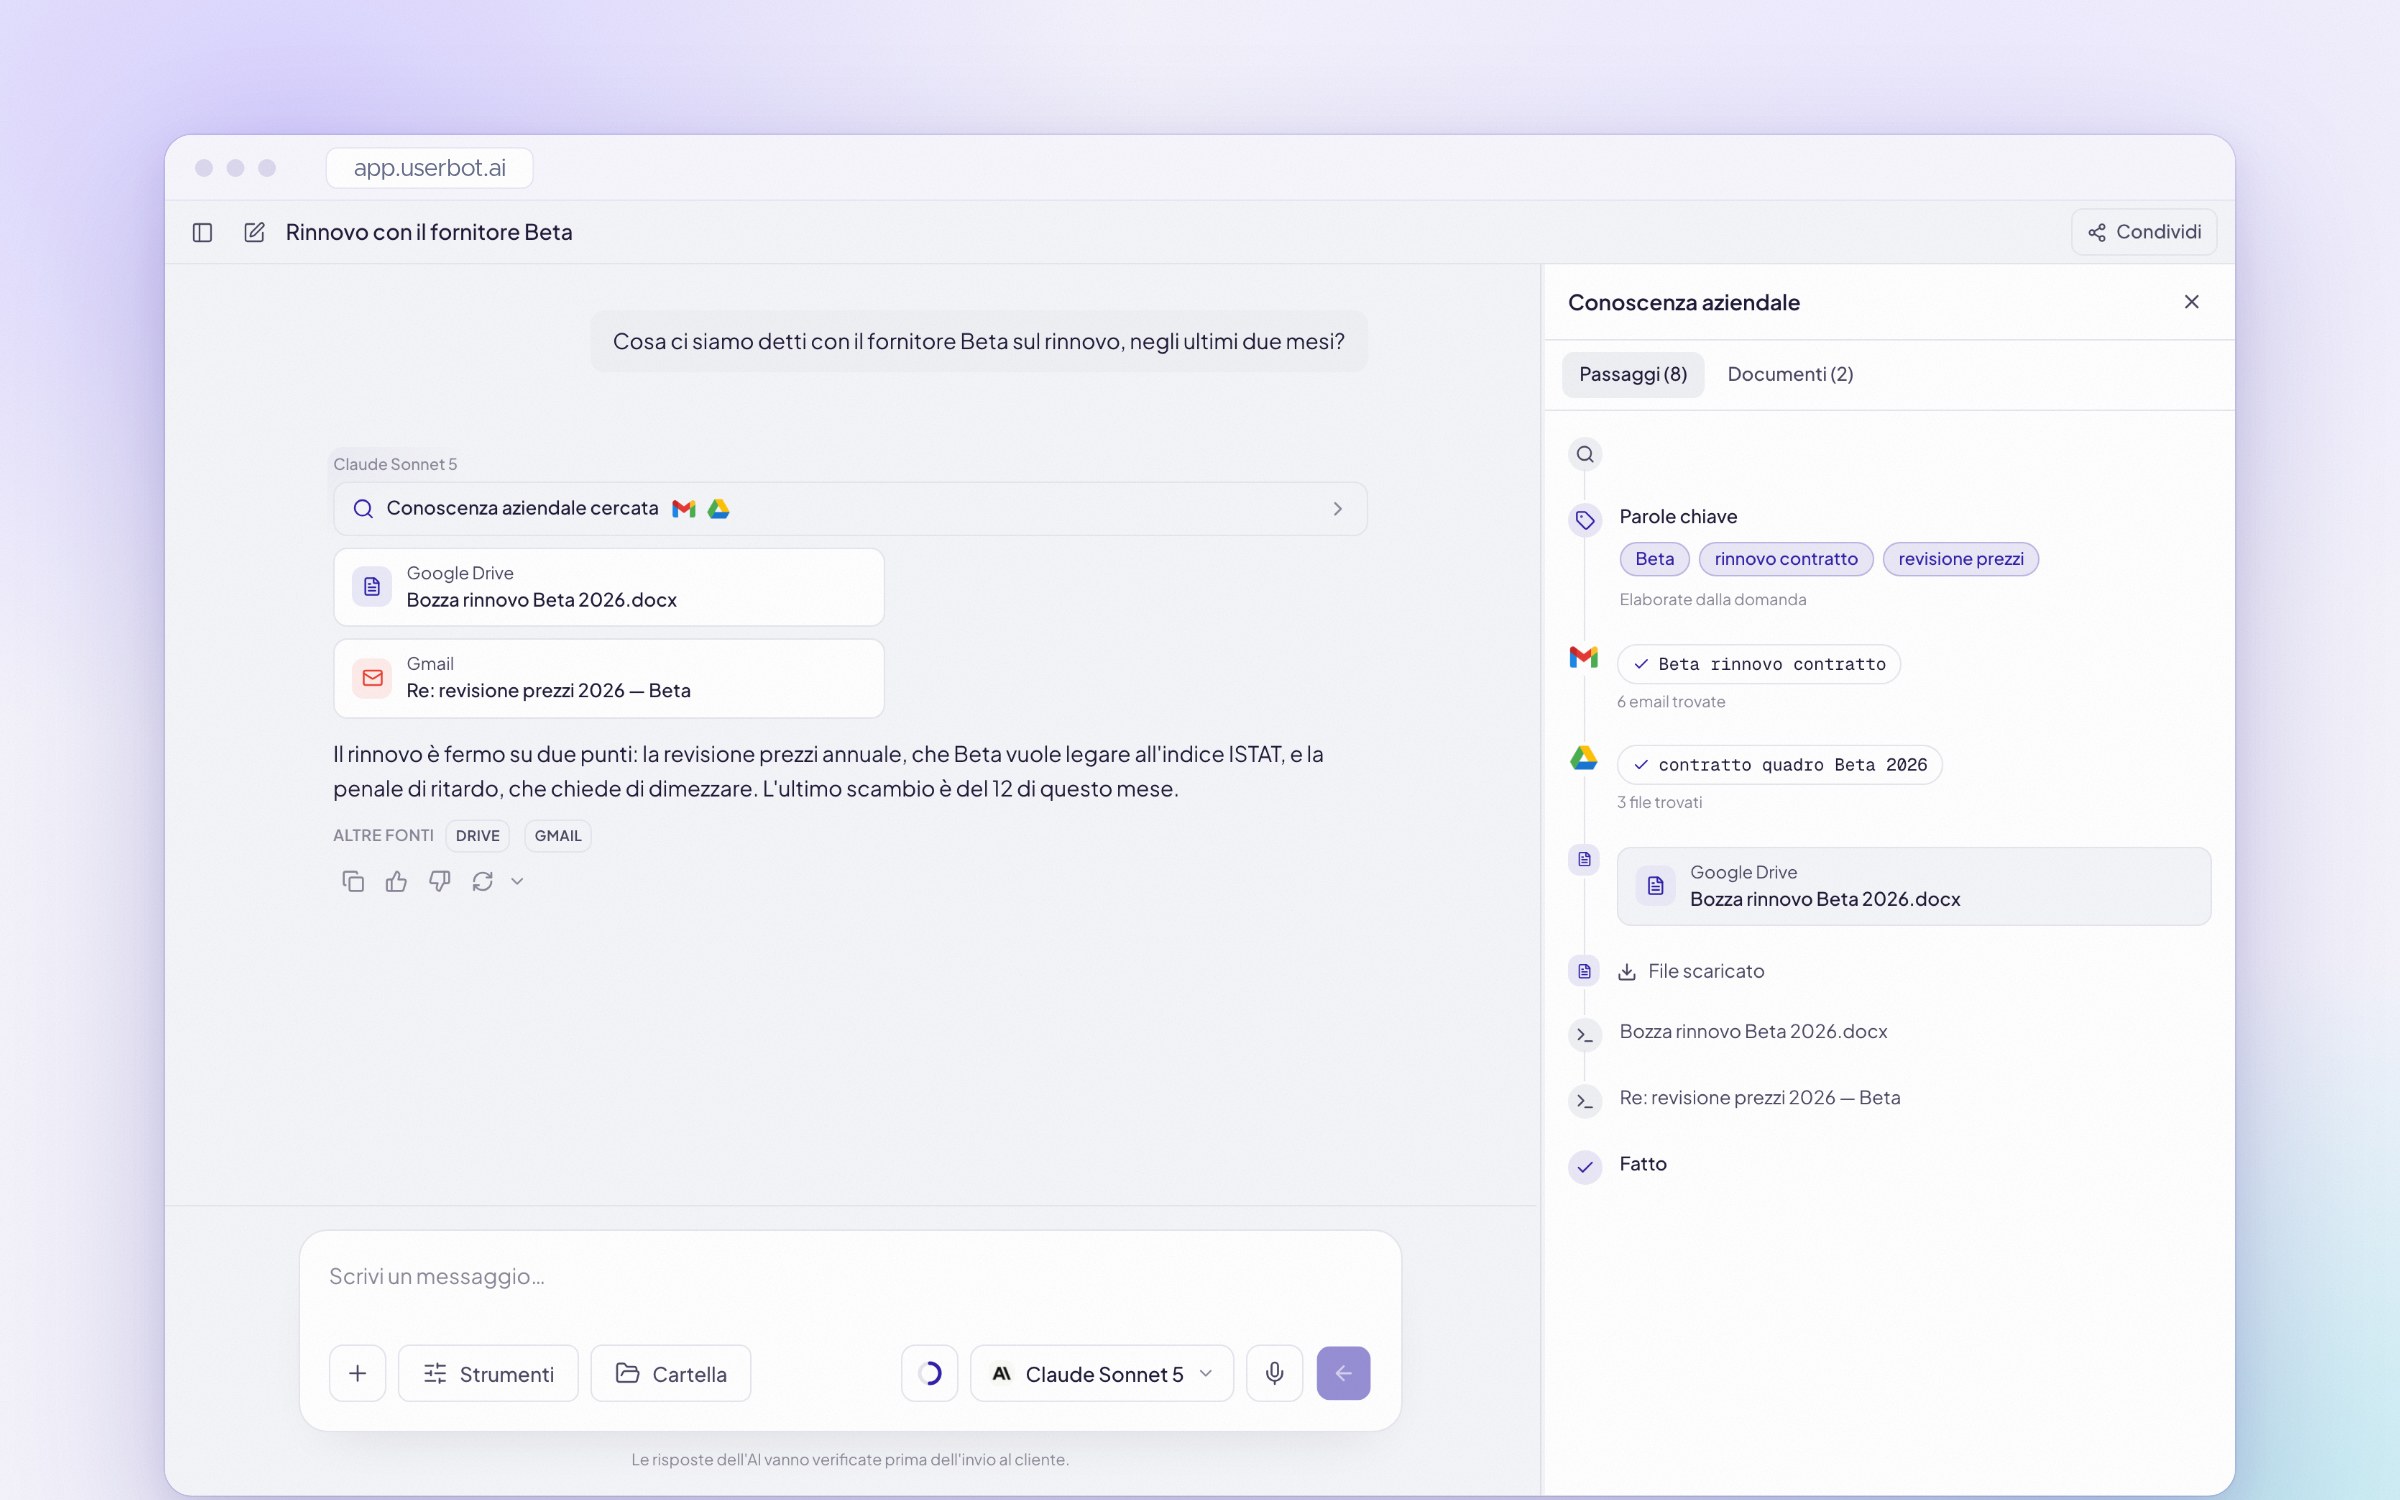Image resolution: width=2400 pixels, height=1500 pixels.
Task: Open the regenerate options chevron
Action: click(x=517, y=881)
